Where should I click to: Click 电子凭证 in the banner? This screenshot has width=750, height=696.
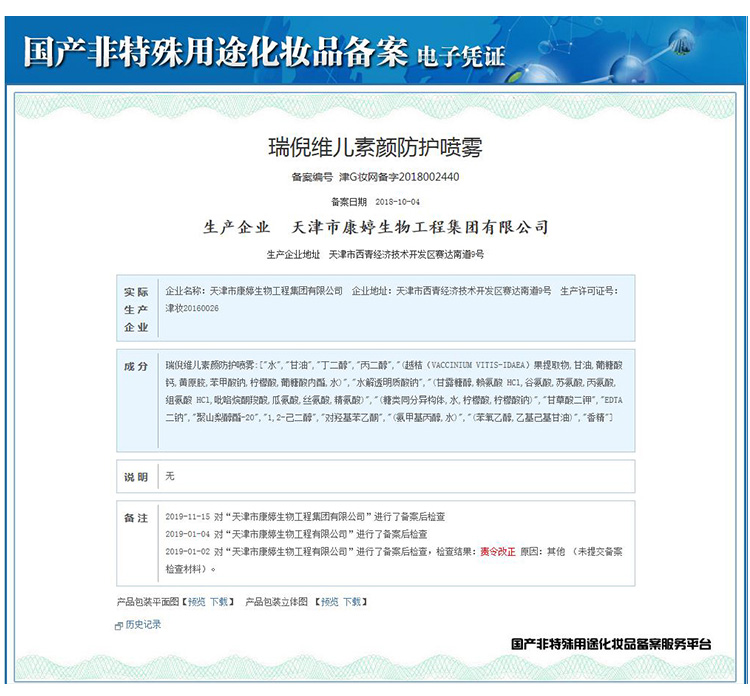click(x=461, y=57)
